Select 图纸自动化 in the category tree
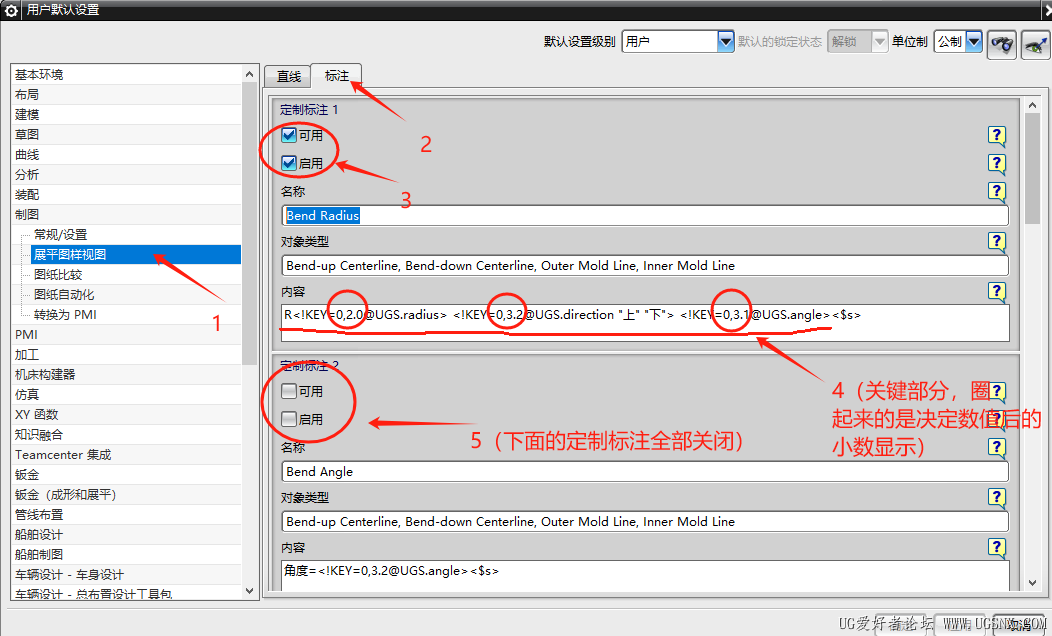Screen dimensions: 1052x636 (x=64, y=295)
